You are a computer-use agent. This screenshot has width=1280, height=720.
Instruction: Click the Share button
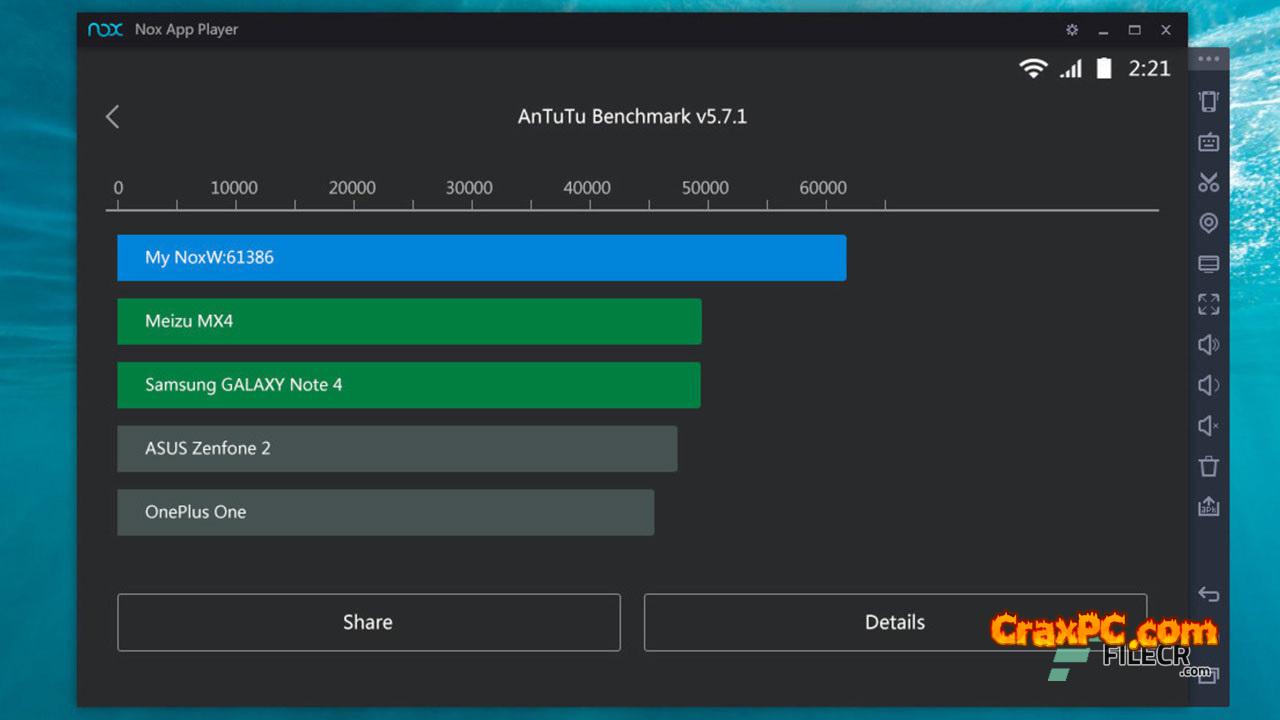[368, 622]
